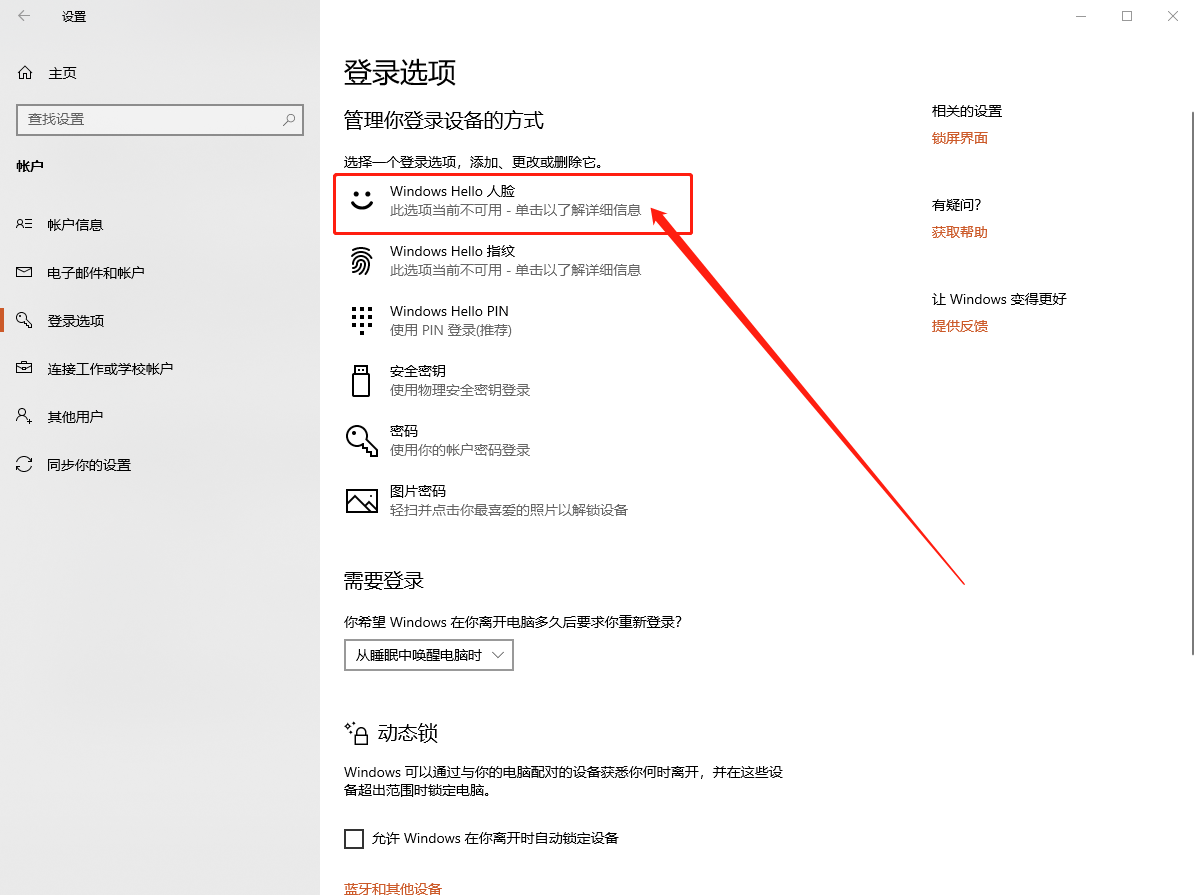Image resolution: width=1196 pixels, height=895 pixels.
Task: Click the 提供反馈 link
Action: [960, 326]
